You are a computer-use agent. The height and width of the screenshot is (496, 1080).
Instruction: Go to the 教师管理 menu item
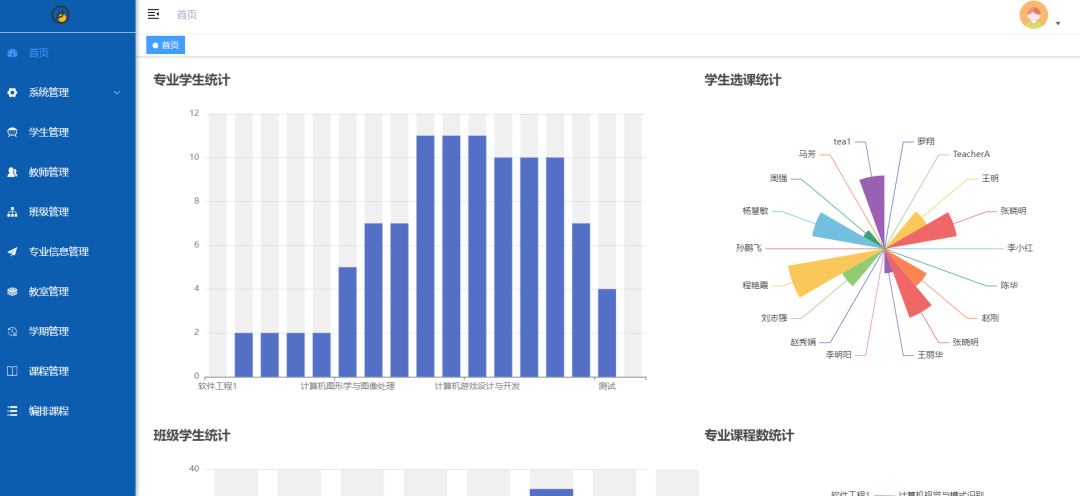pos(68,172)
